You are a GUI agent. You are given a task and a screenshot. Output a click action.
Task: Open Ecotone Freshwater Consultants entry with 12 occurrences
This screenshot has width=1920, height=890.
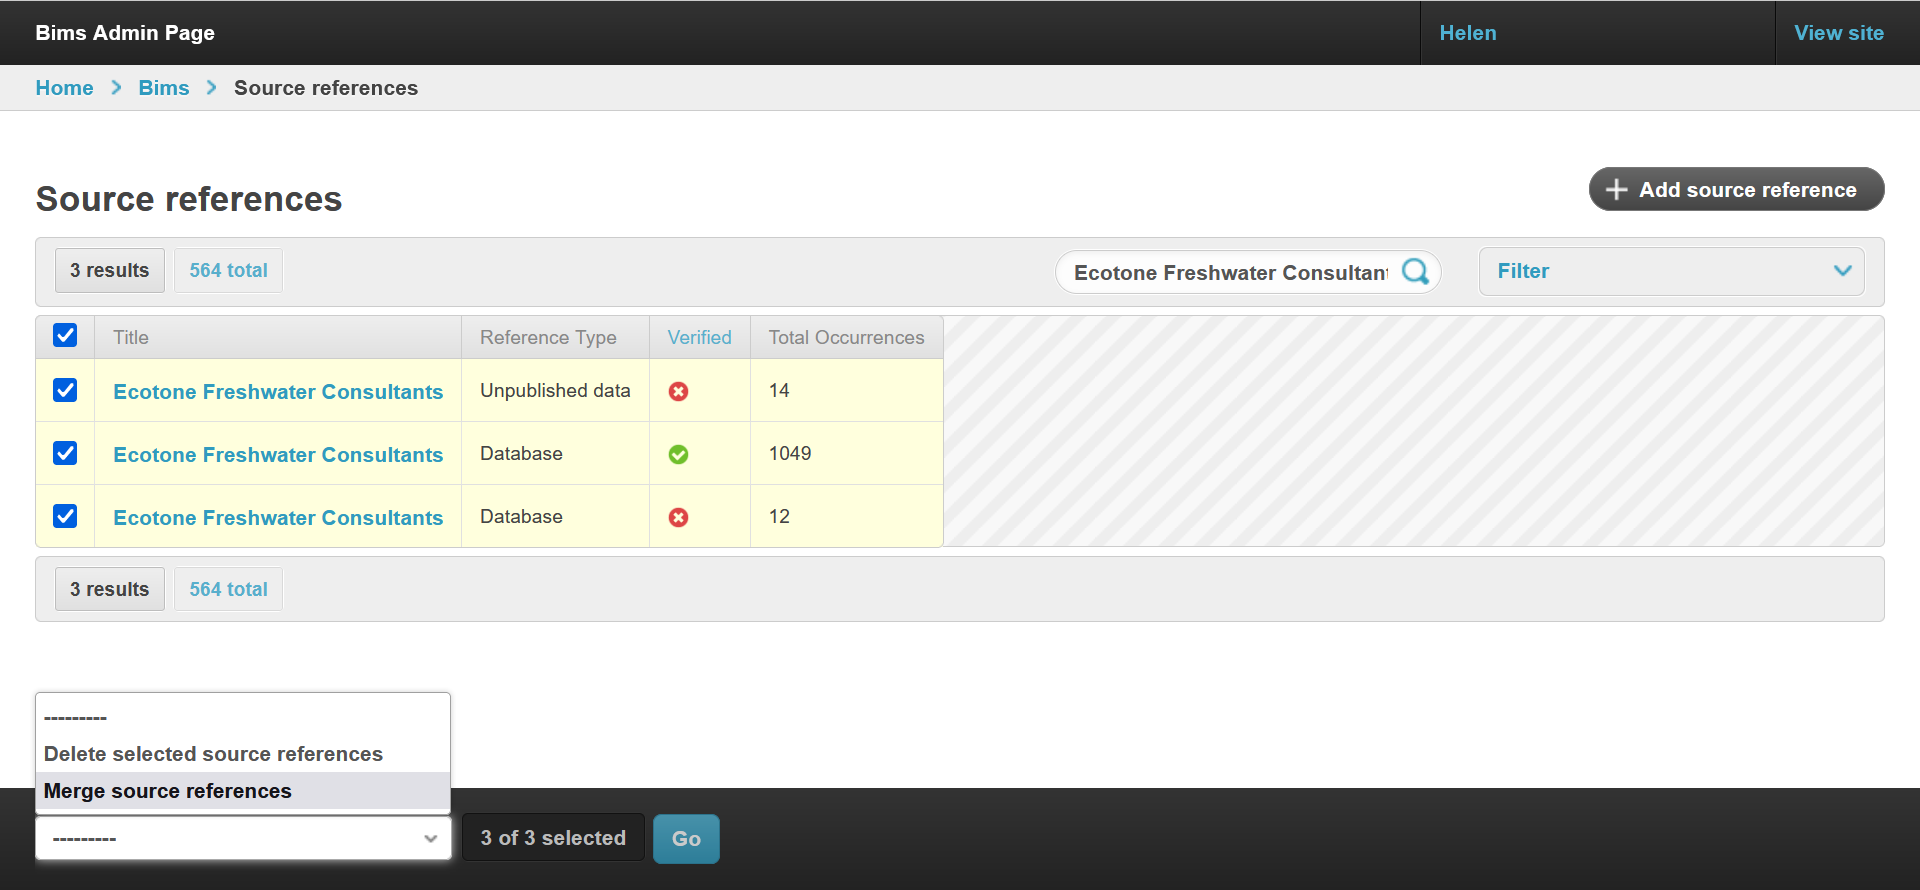(x=278, y=518)
